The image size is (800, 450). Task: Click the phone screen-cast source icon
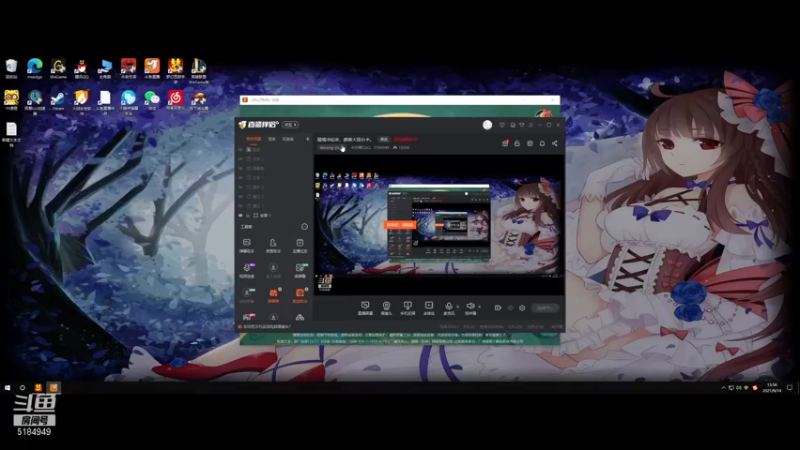click(407, 307)
